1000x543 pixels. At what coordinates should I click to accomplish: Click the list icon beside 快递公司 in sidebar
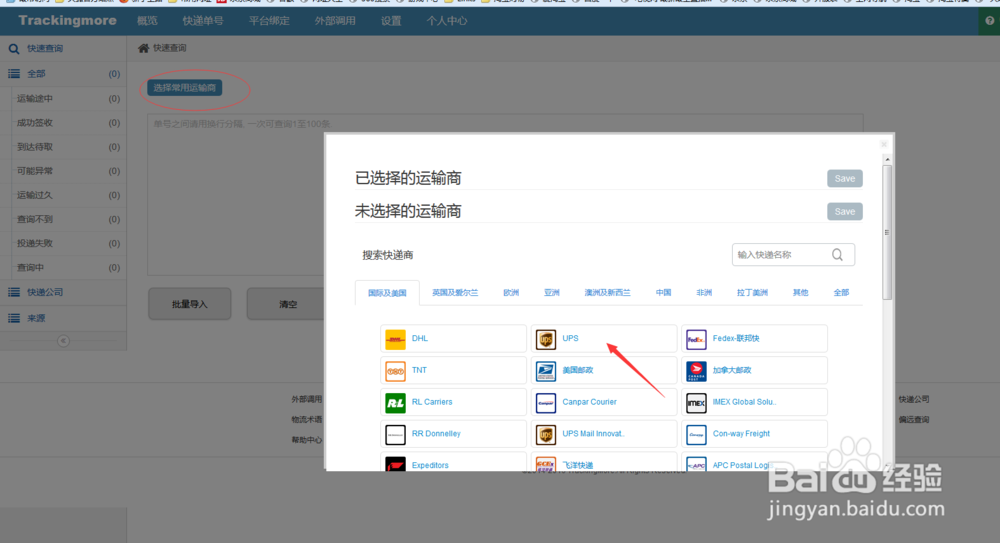pos(14,292)
